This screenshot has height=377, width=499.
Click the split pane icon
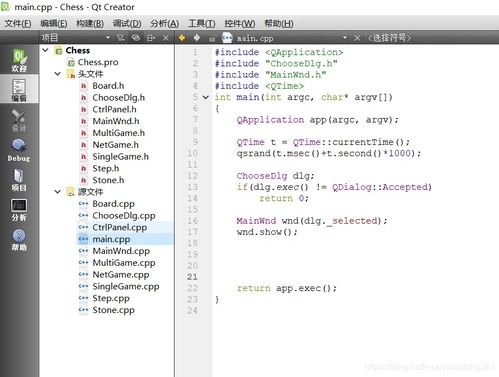pos(151,38)
